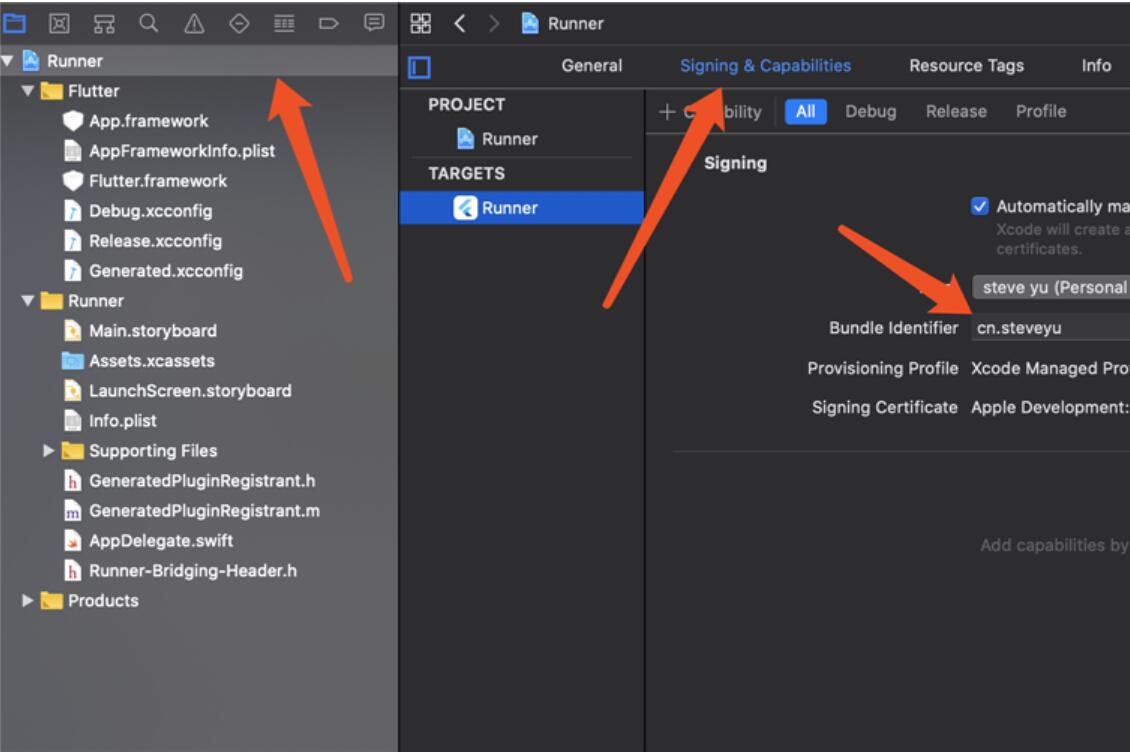Open AppDelegate.swift
The width and height of the screenshot is (1130, 752).
pyautogui.click(x=161, y=541)
